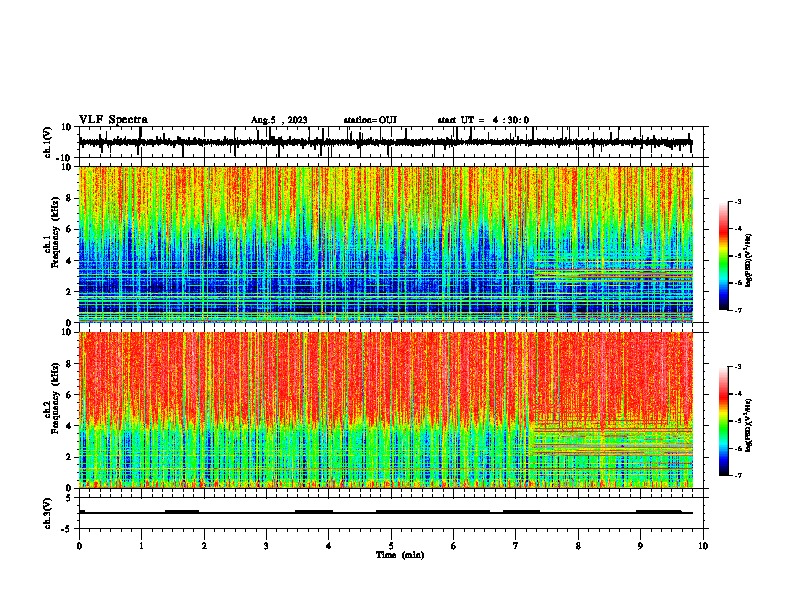Click the ch.3 raised pulse near minute 9
Screen dimensions: 792x612
pyautogui.click(x=659, y=512)
